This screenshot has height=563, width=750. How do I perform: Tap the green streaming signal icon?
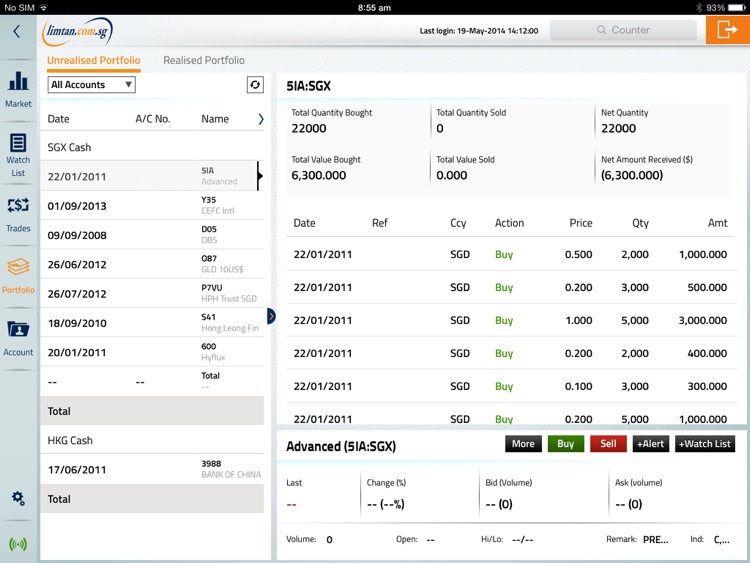point(18,544)
